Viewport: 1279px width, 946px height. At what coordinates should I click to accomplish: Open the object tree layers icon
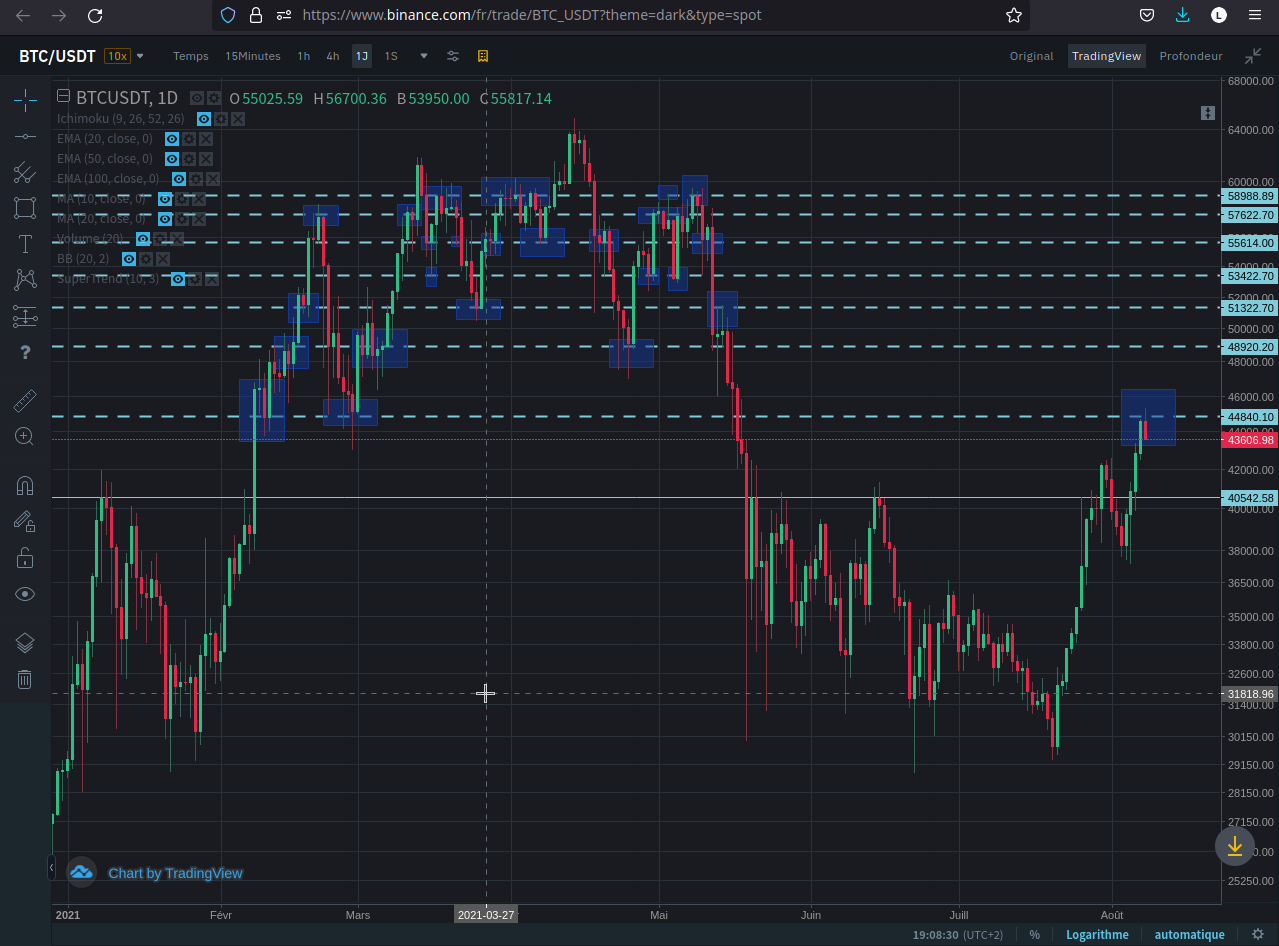click(25, 643)
